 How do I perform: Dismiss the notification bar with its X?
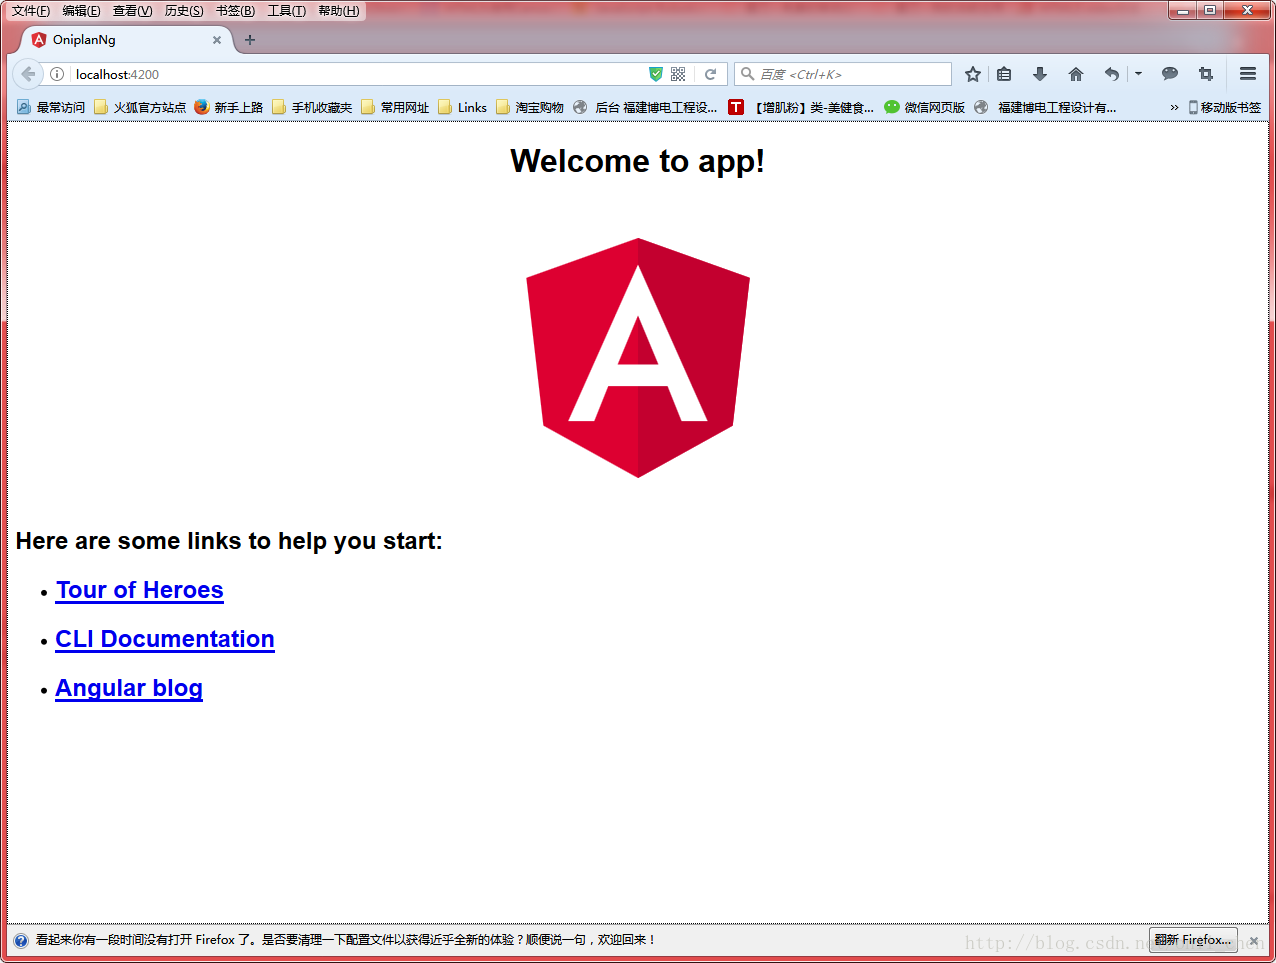[x=1254, y=941]
